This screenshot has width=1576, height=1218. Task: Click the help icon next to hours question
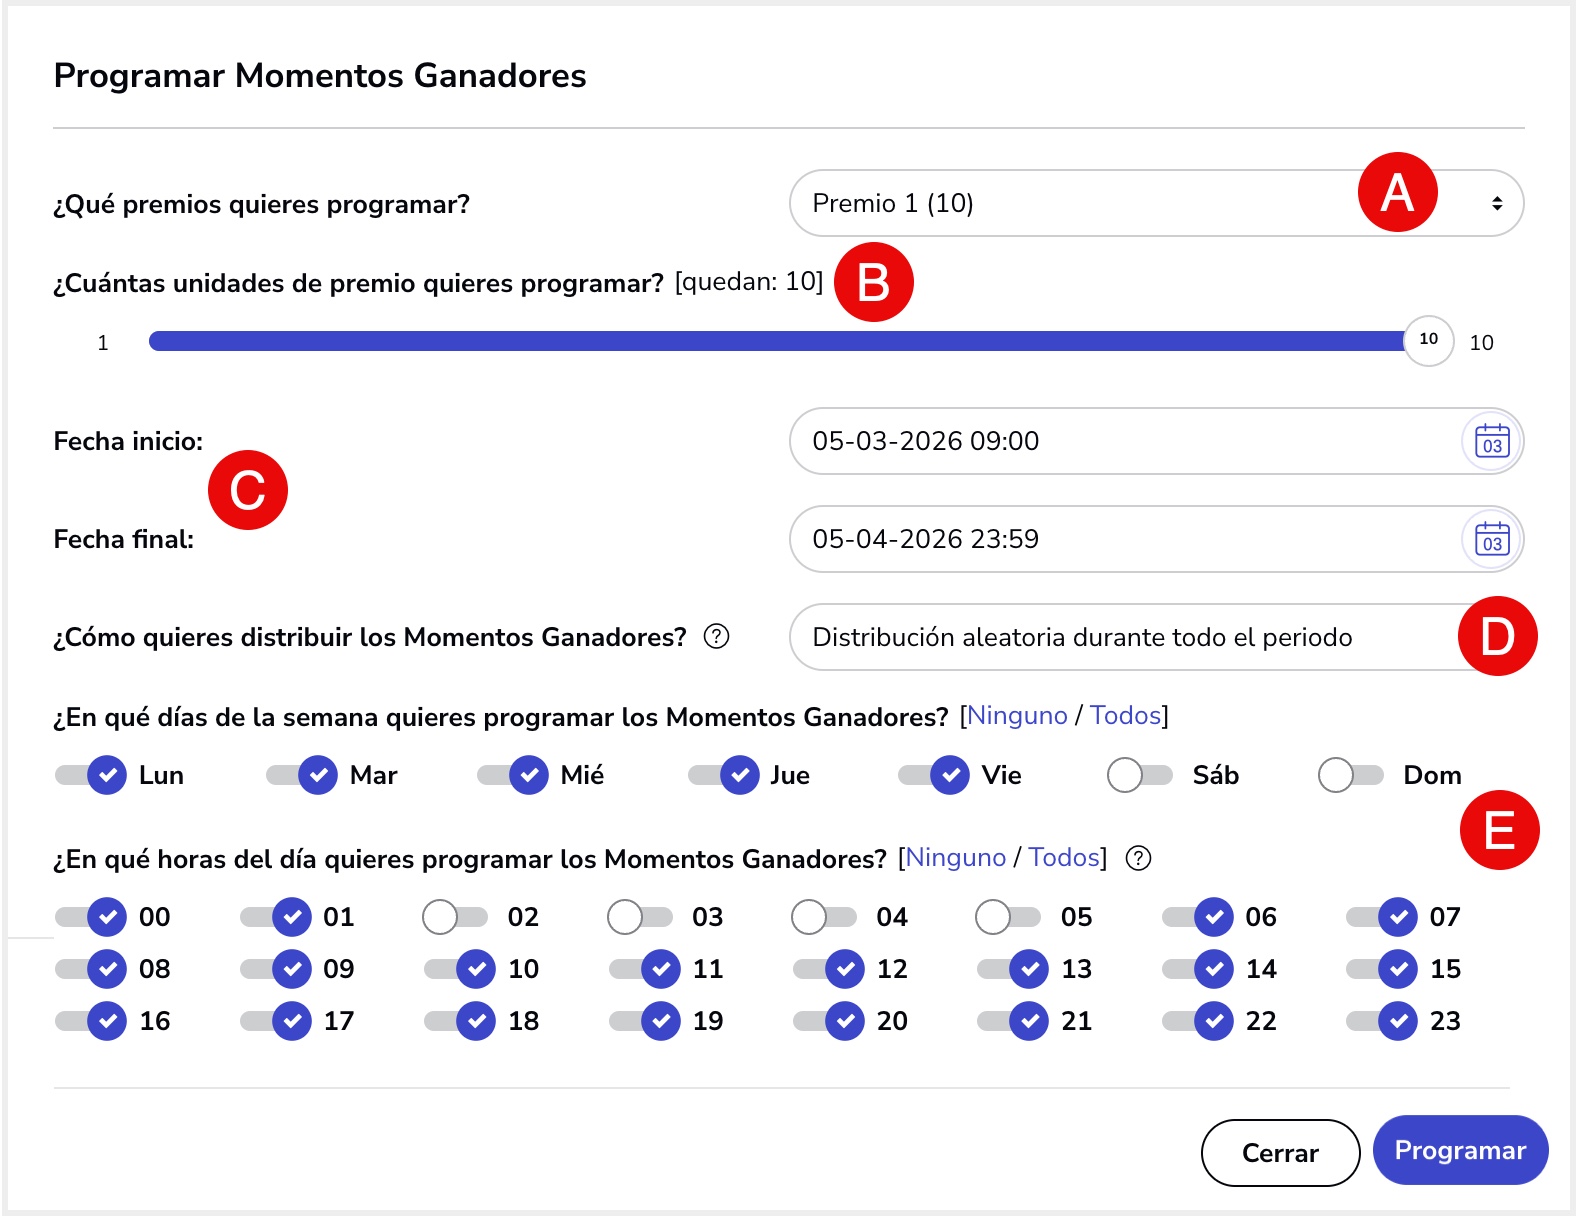pyautogui.click(x=1138, y=858)
